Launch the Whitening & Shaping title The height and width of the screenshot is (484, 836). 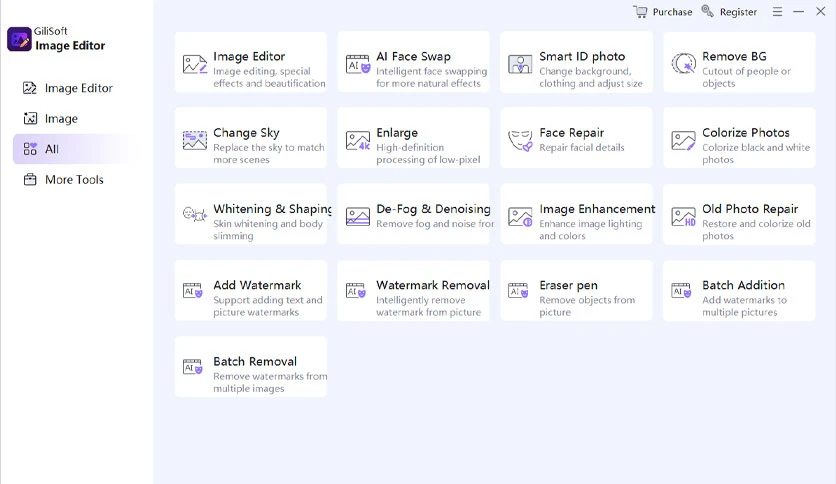click(272, 209)
